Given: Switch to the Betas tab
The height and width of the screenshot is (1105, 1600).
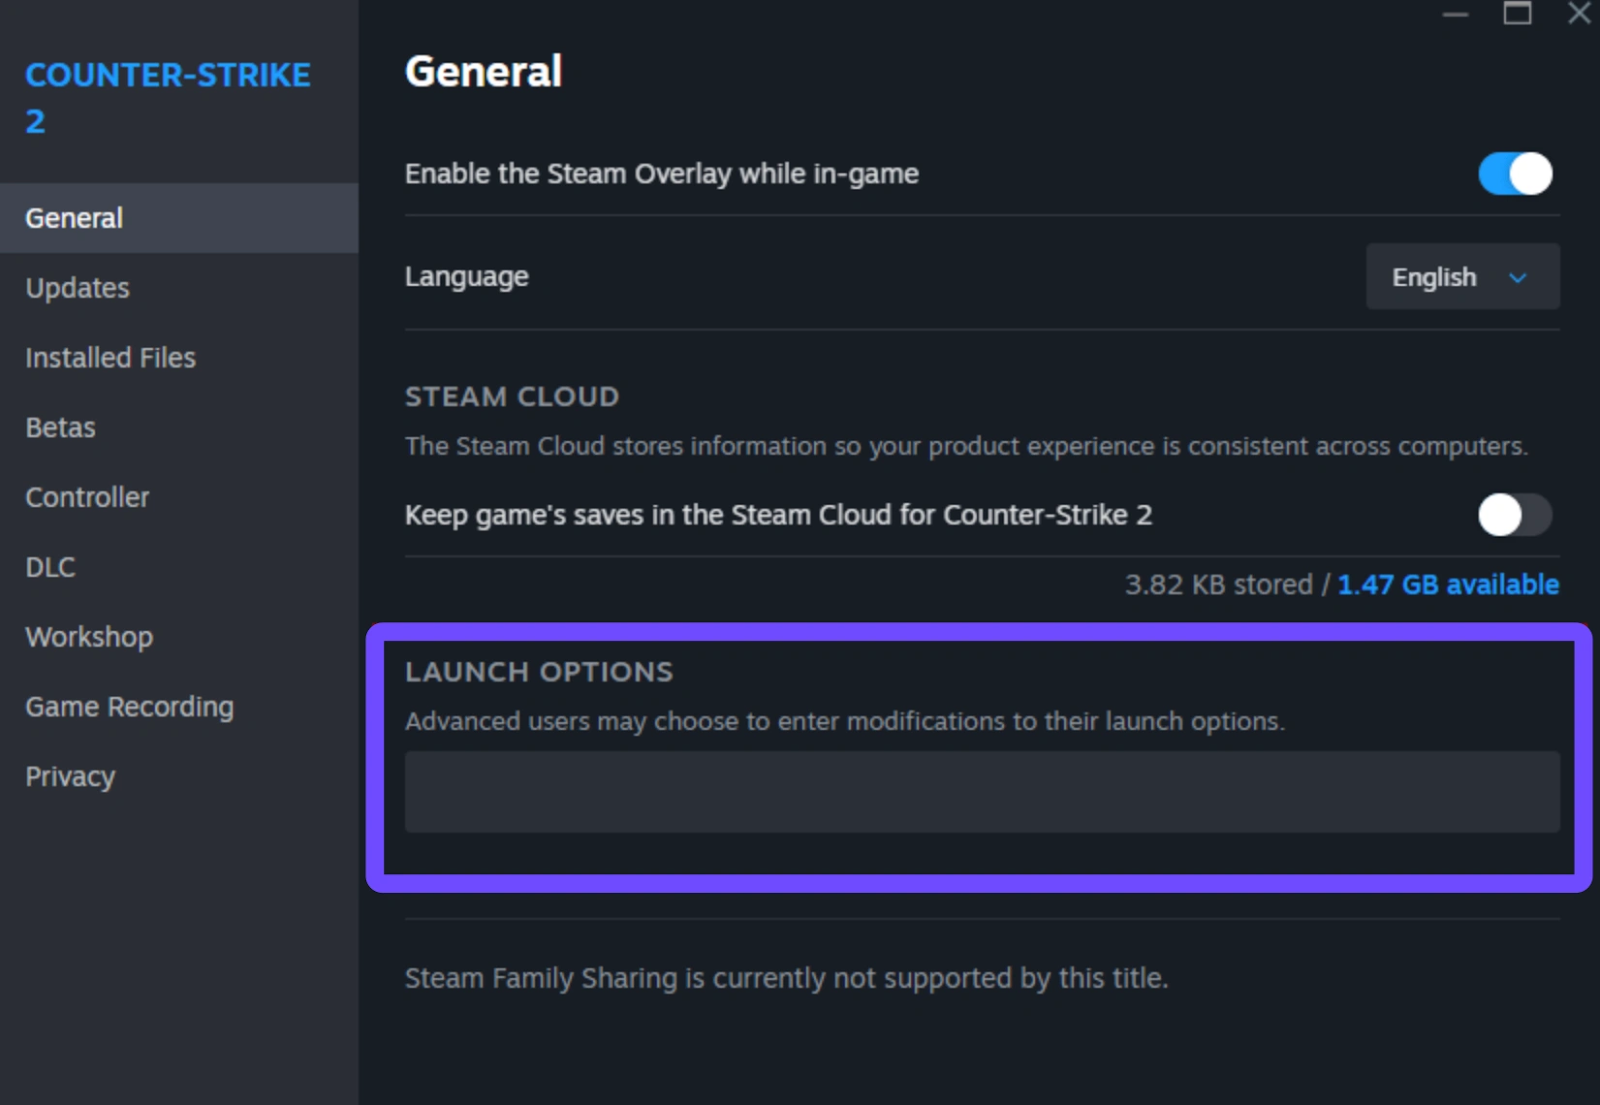Looking at the screenshot, I should (61, 428).
